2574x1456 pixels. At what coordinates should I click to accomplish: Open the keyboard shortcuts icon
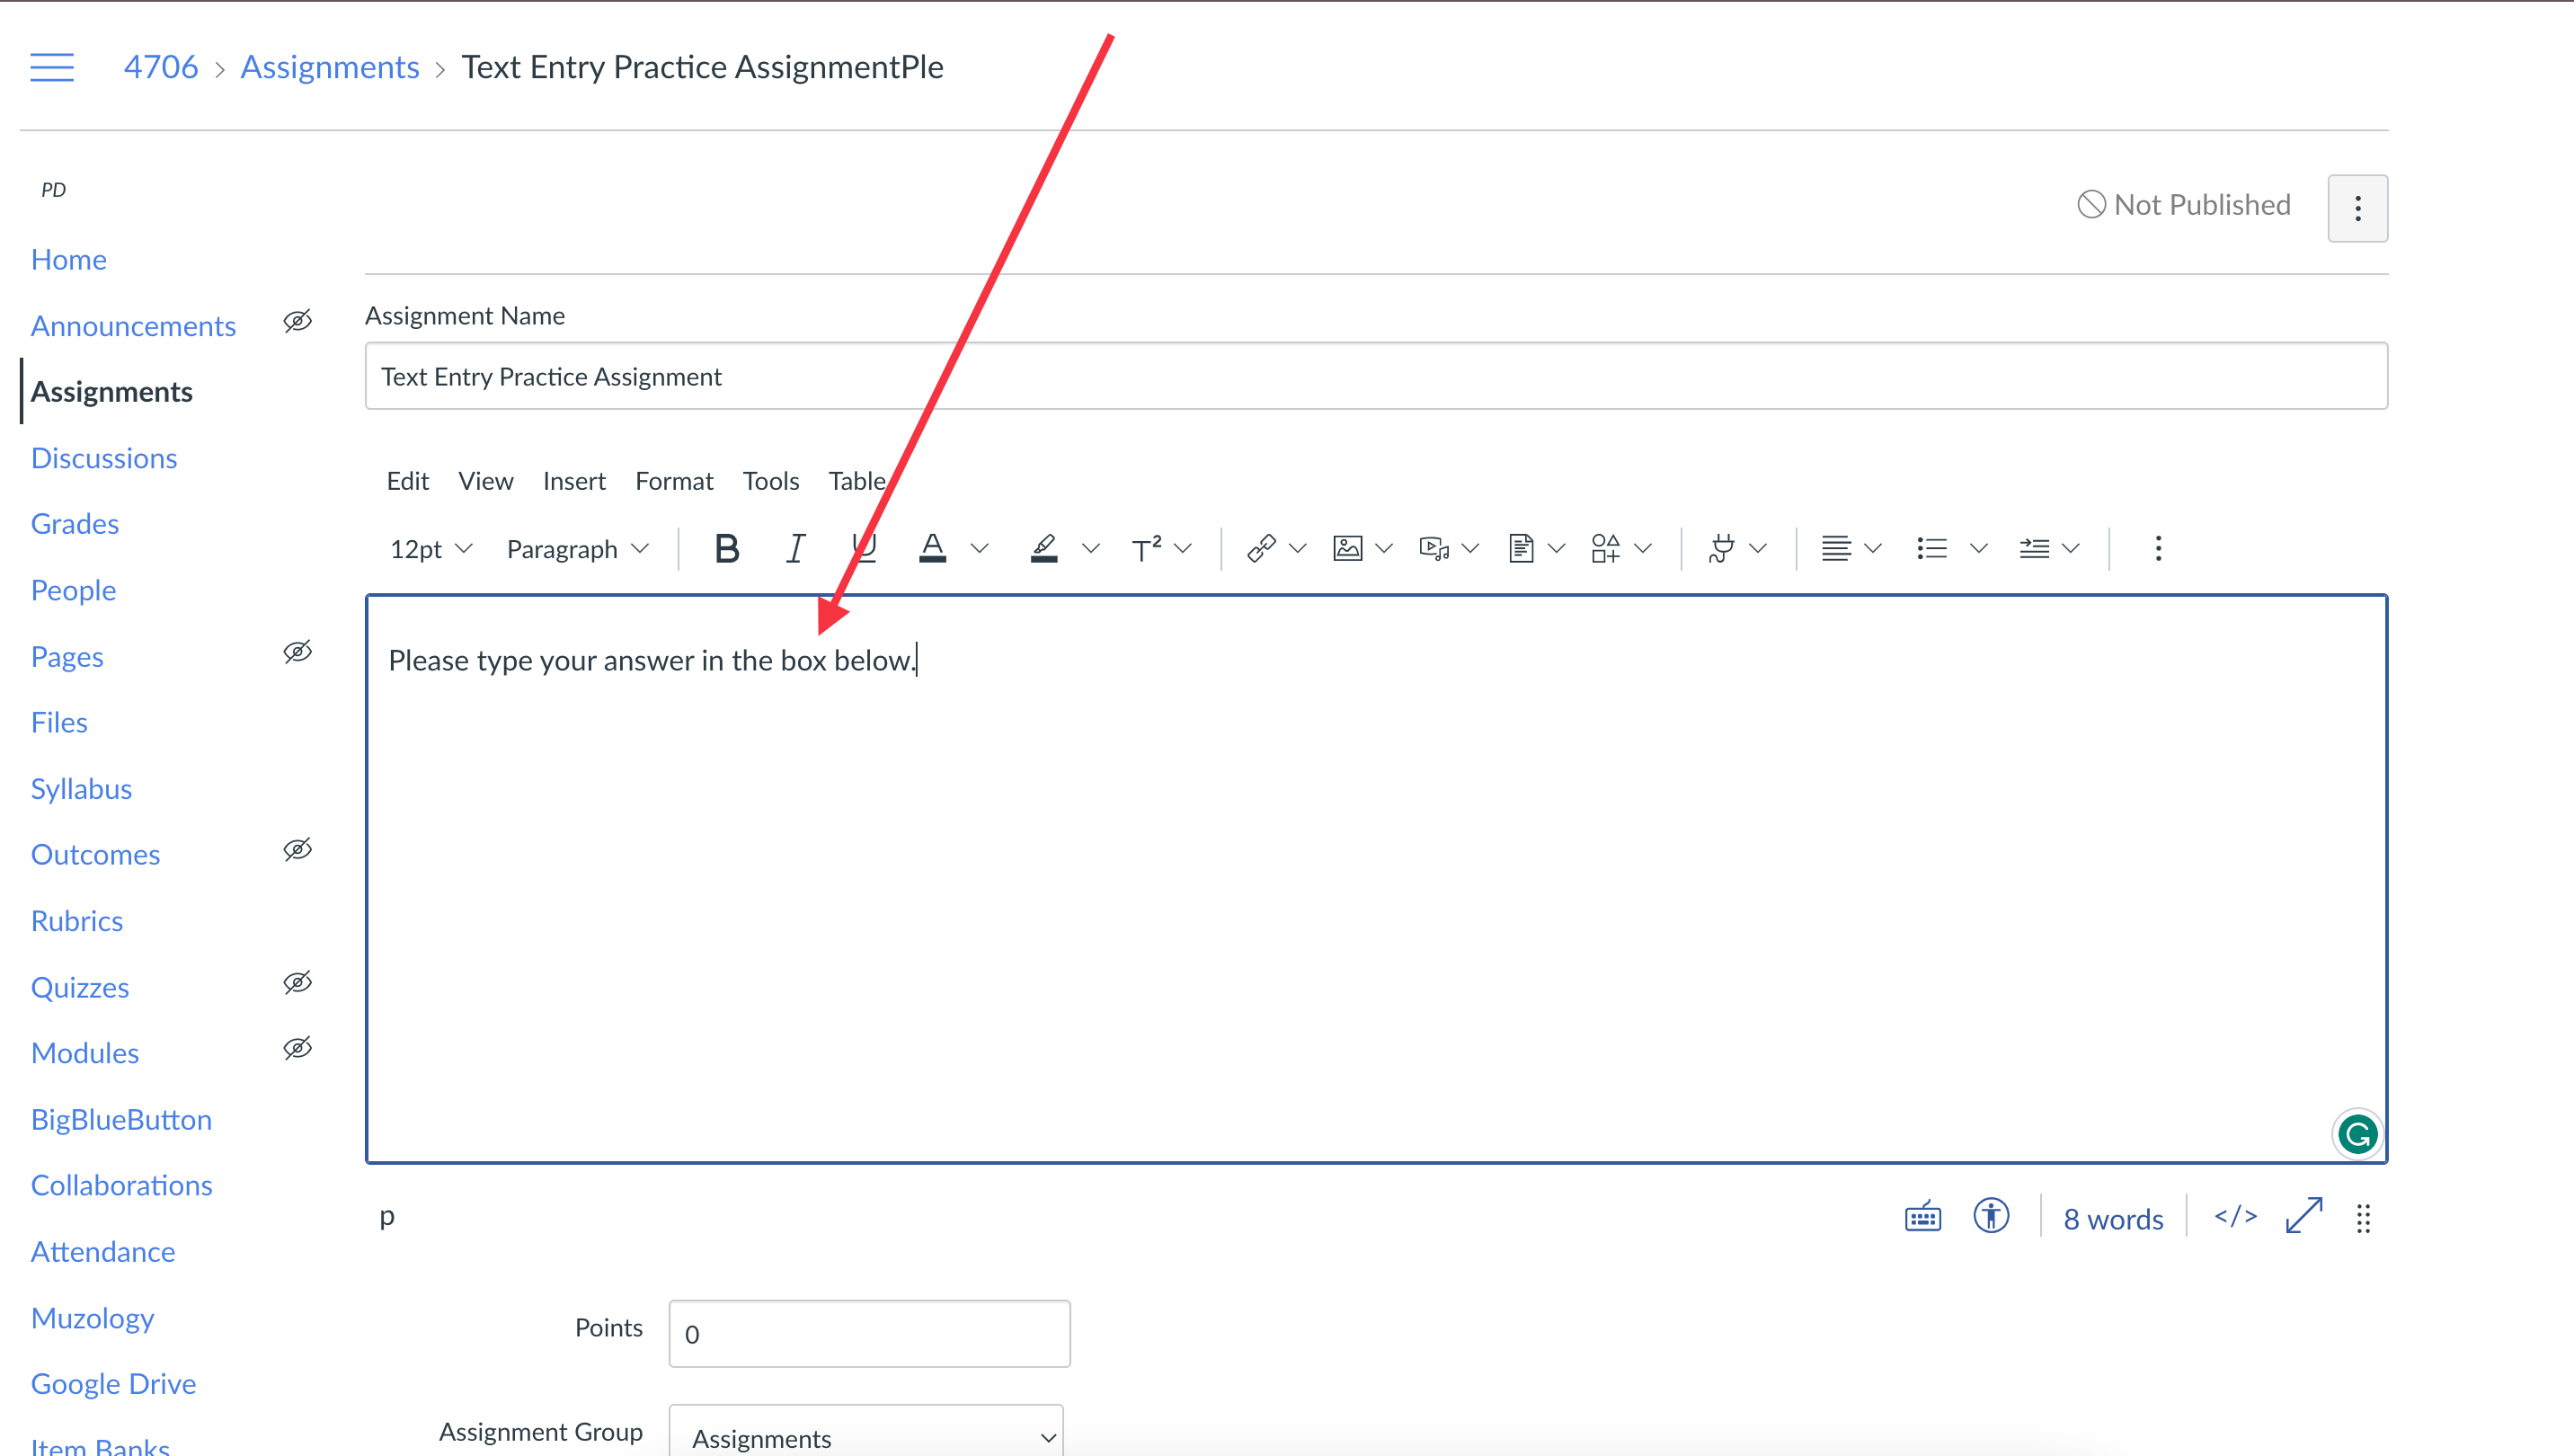pos(1922,1217)
